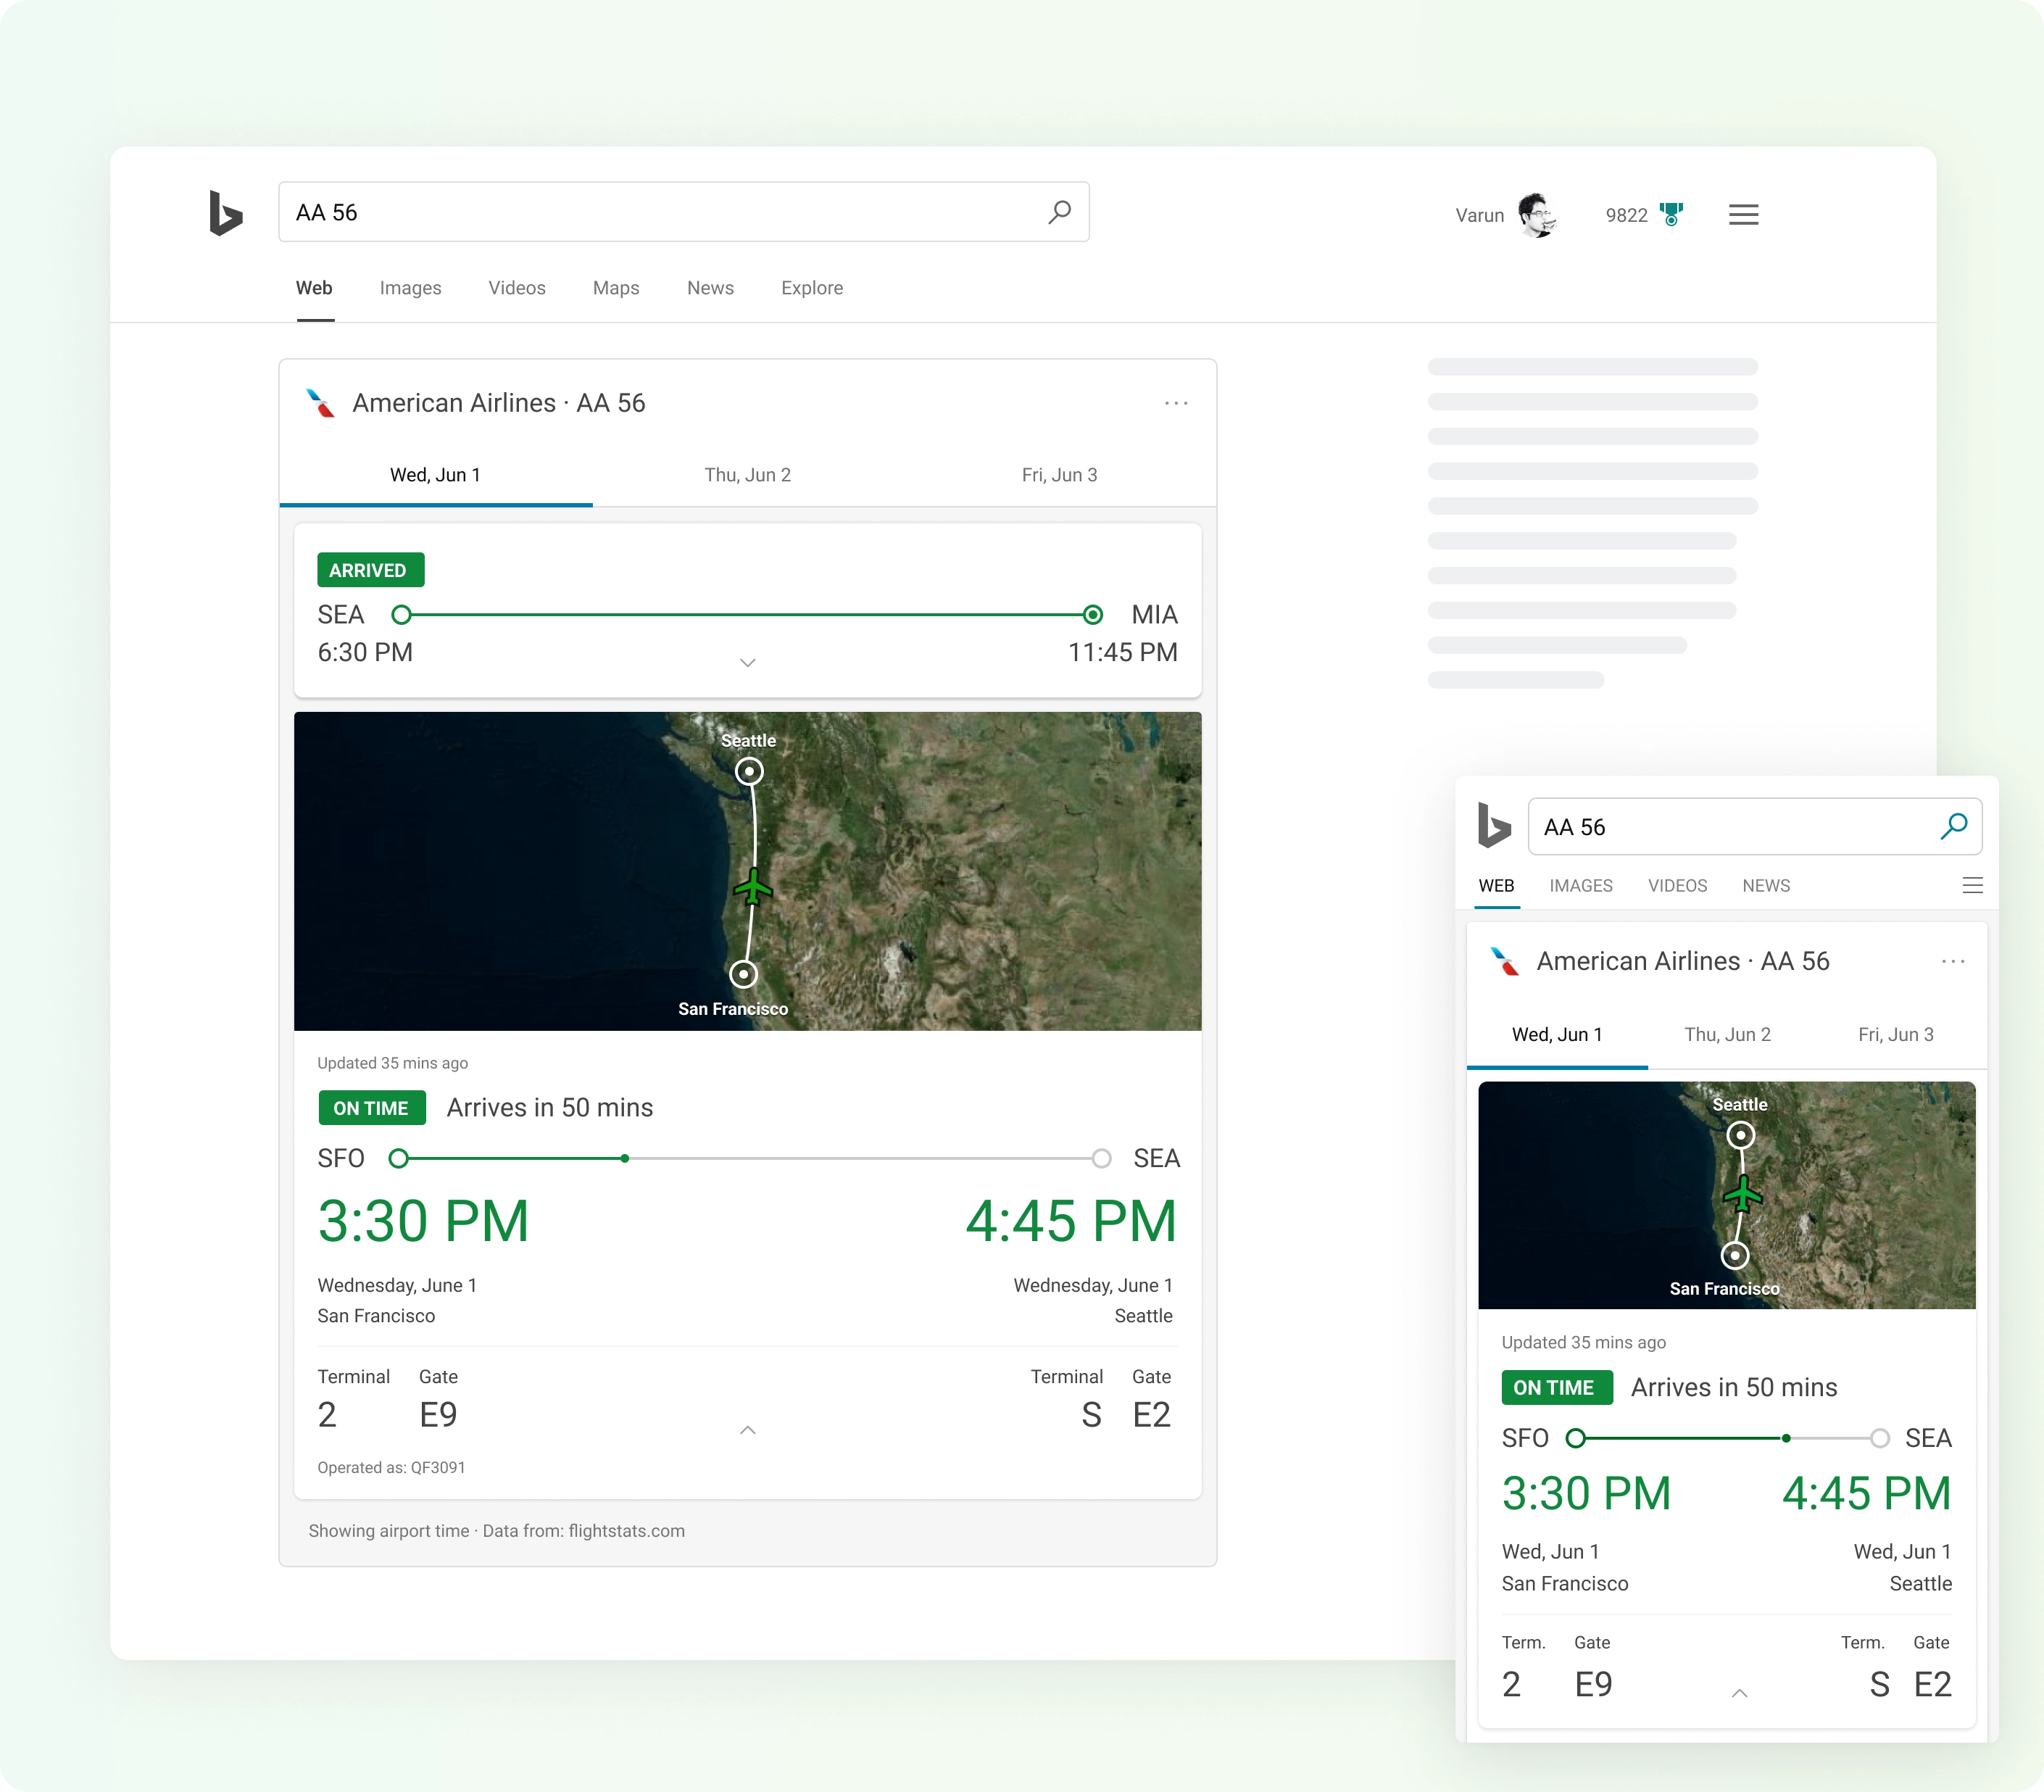Select Fri, Jun 3 tab in mobile card
Screen dimensions: 2044x1792
pos(1896,1035)
